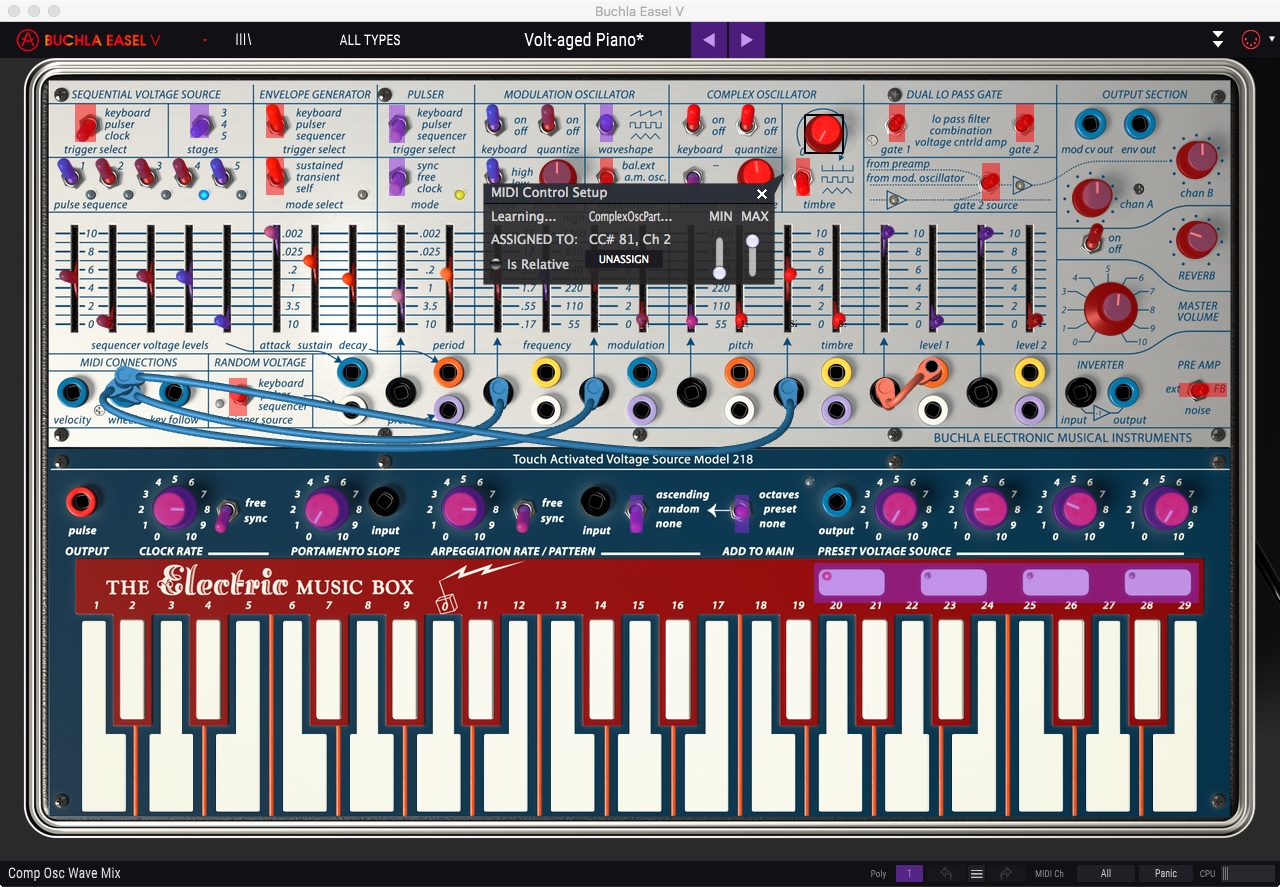Flip the gate 2 source switch
The image size is (1280, 887).
click(990, 183)
